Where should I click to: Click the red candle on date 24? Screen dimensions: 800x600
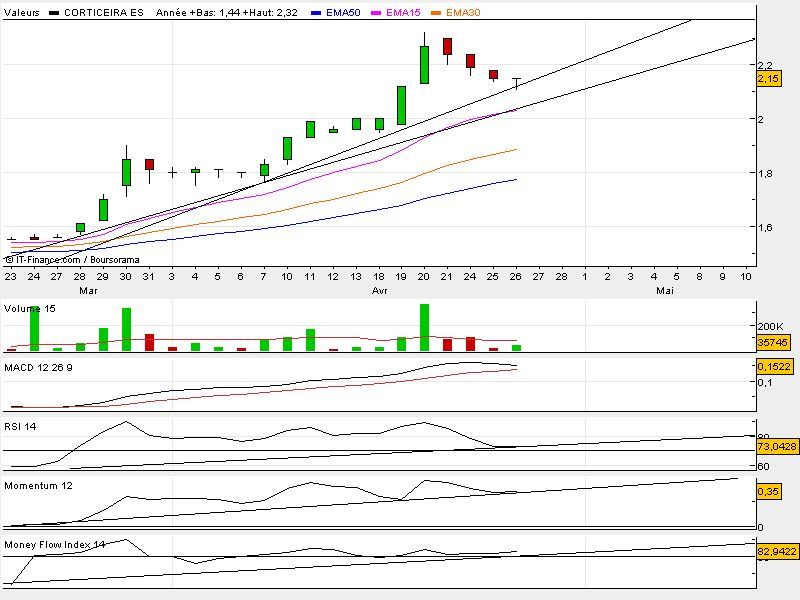click(470, 61)
